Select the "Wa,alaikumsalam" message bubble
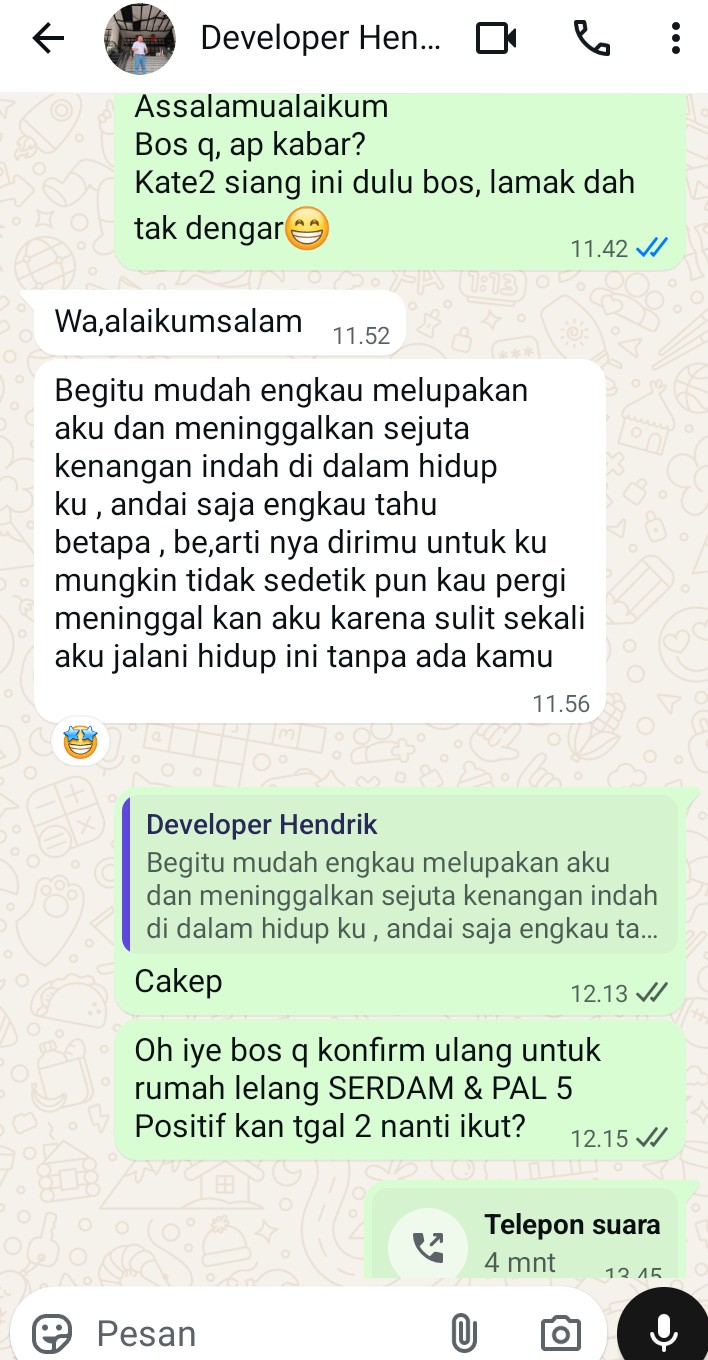708x1360 pixels. (x=220, y=323)
